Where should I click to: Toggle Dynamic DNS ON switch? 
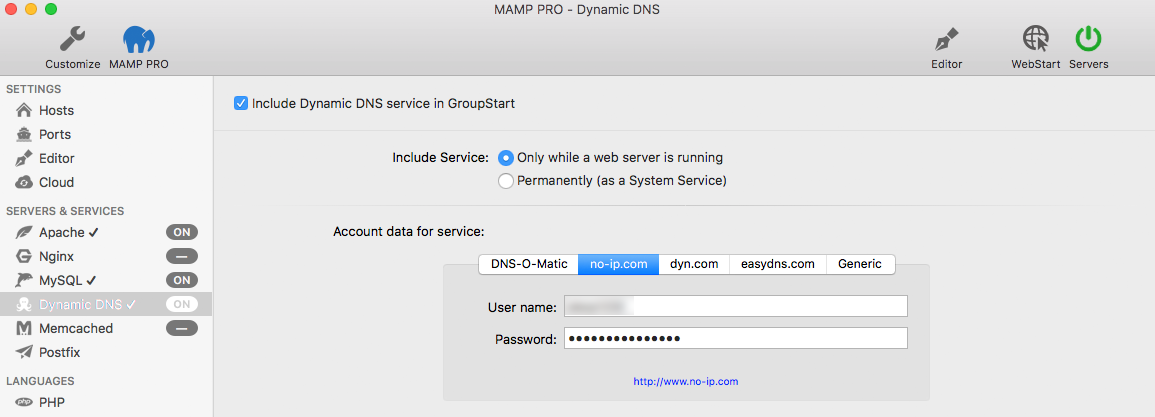click(x=182, y=304)
